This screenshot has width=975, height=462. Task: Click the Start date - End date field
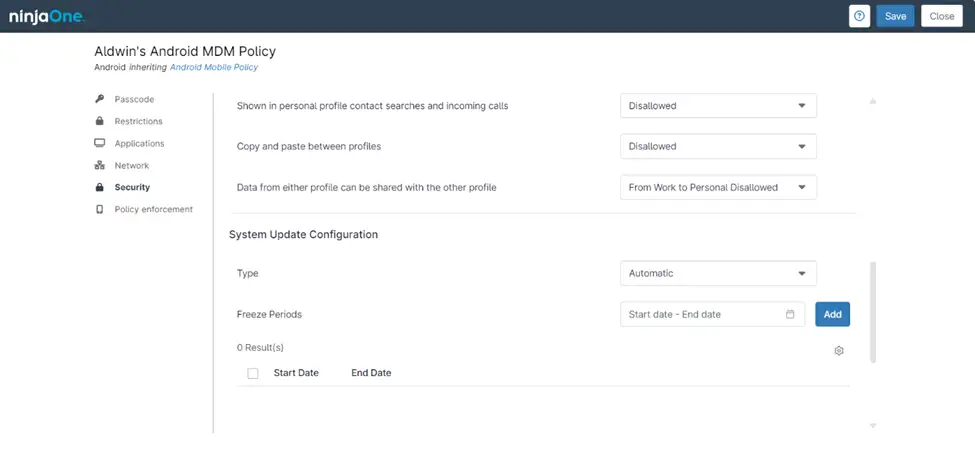click(713, 314)
